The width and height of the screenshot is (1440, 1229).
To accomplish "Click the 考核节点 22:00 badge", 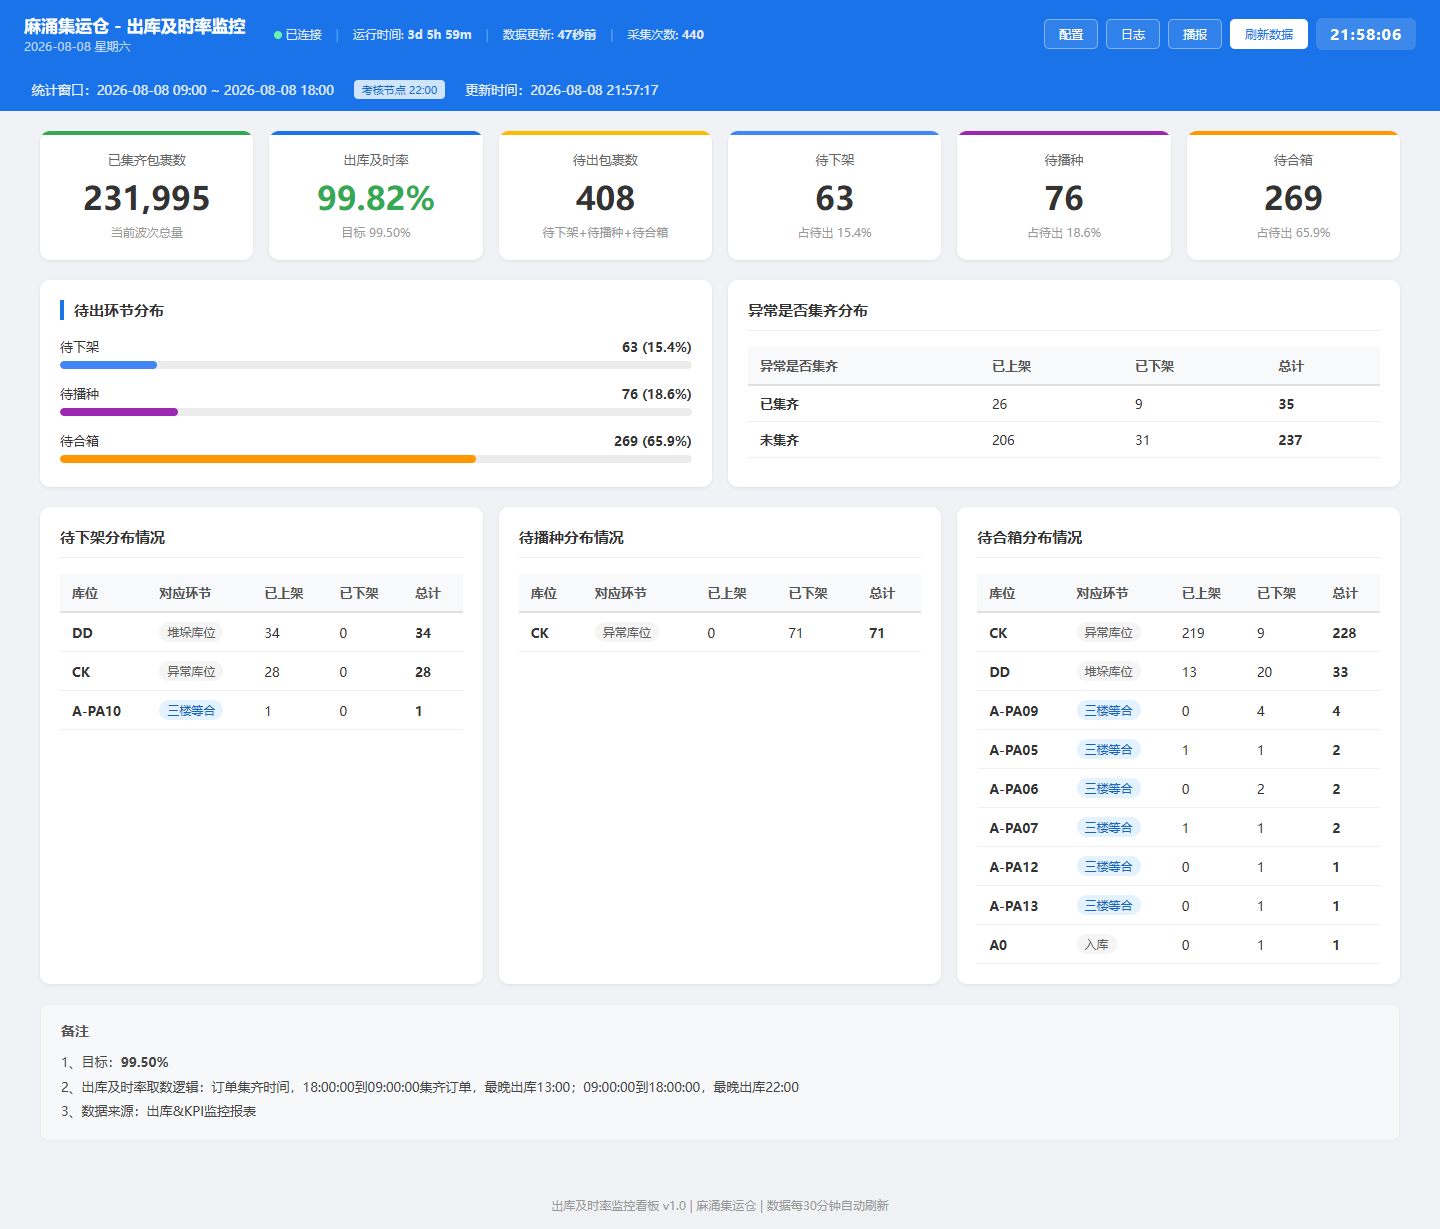I will (x=399, y=90).
